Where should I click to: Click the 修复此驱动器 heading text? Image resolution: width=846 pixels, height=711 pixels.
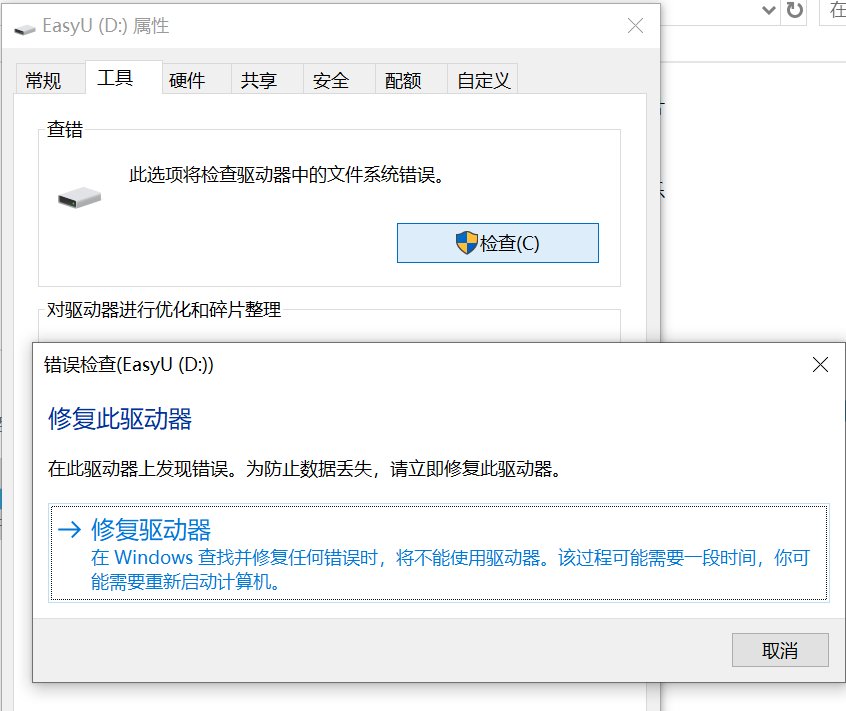[x=120, y=418]
